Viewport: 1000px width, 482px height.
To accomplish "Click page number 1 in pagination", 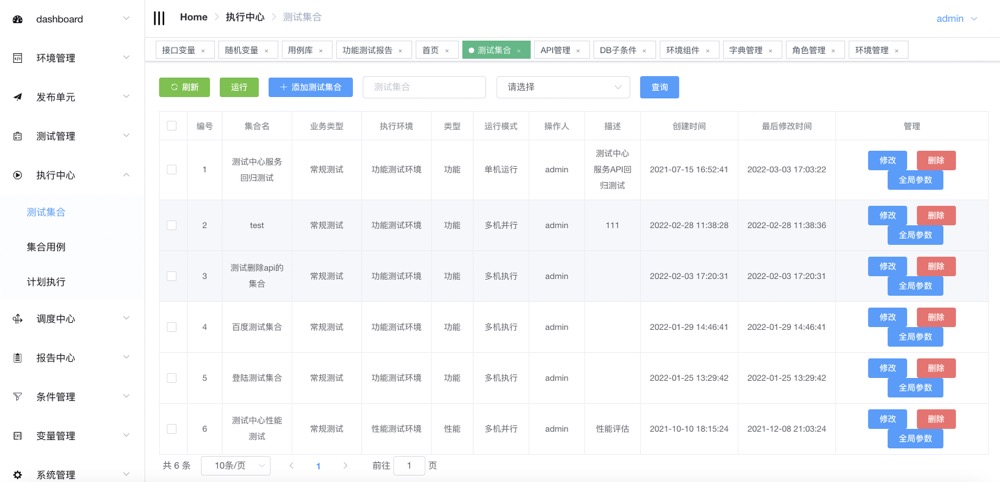I will (x=318, y=466).
